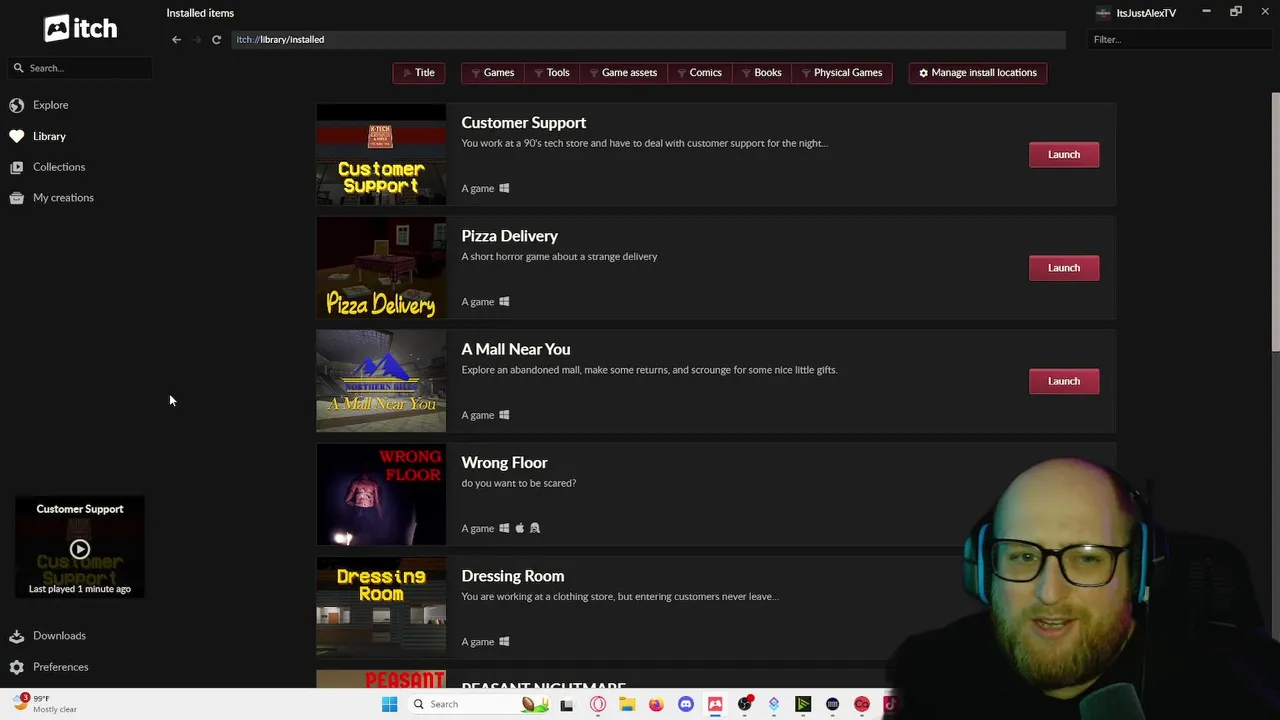Toggle the Comics filter
The image size is (1280, 720).
coord(699,73)
